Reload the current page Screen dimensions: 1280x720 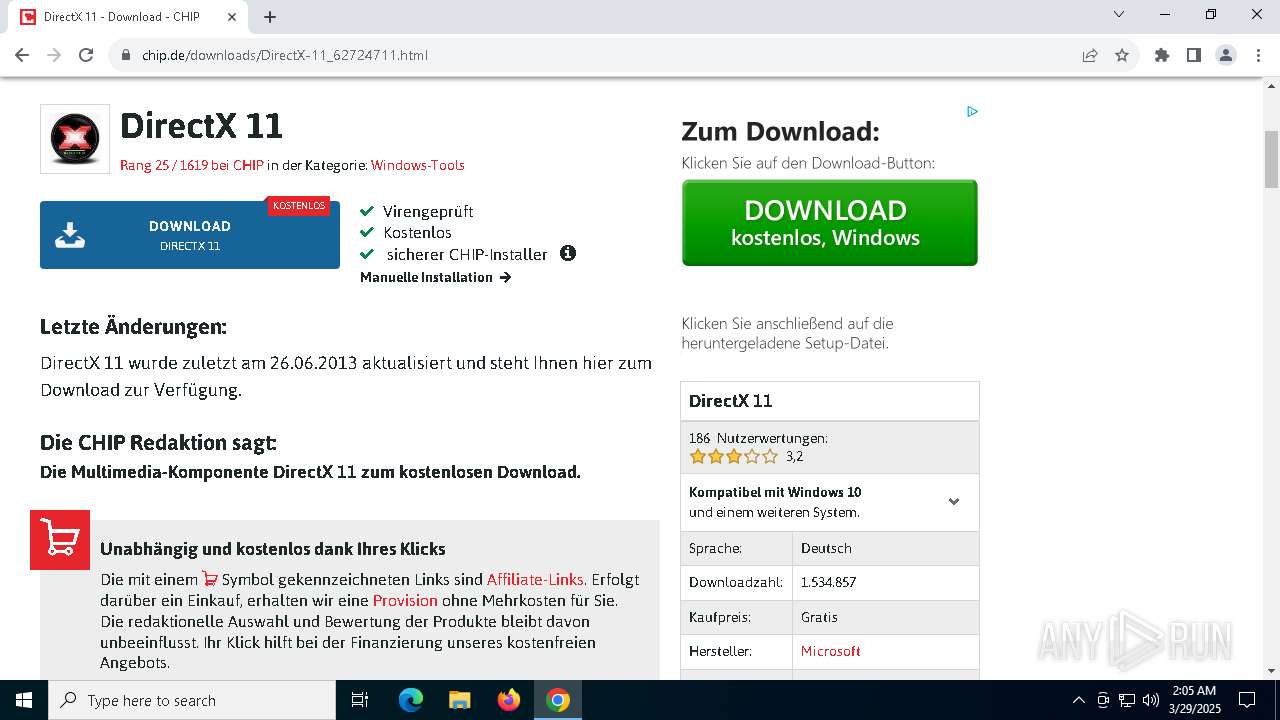coord(86,55)
